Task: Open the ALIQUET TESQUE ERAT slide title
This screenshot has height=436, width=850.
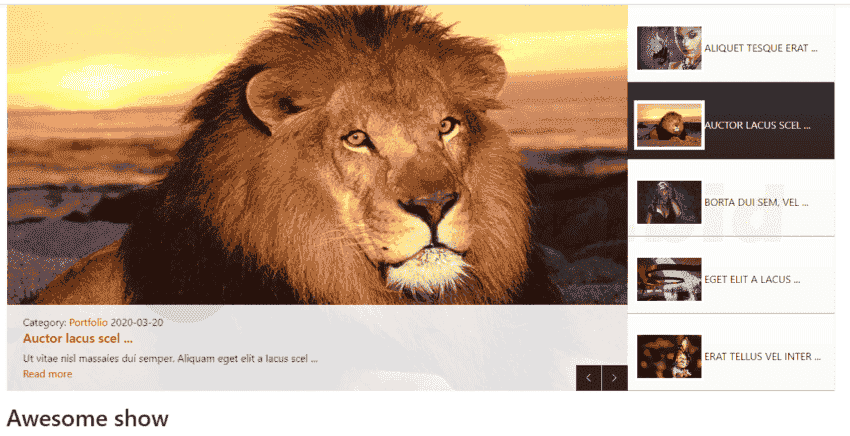Action: click(x=761, y=48)
